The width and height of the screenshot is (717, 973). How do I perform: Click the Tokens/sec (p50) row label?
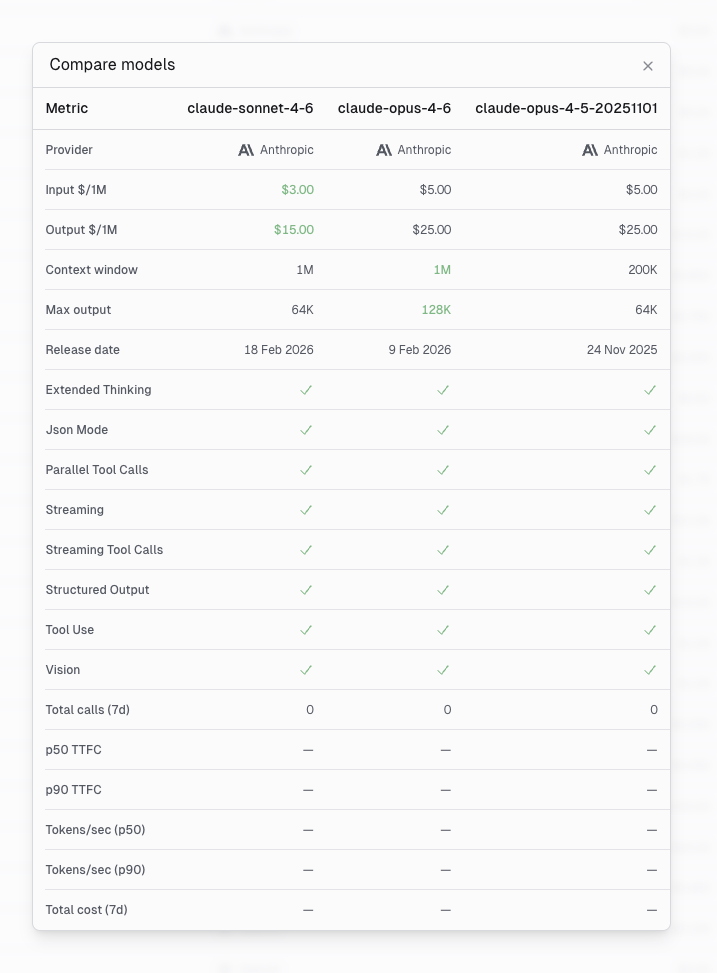[95, 830]
